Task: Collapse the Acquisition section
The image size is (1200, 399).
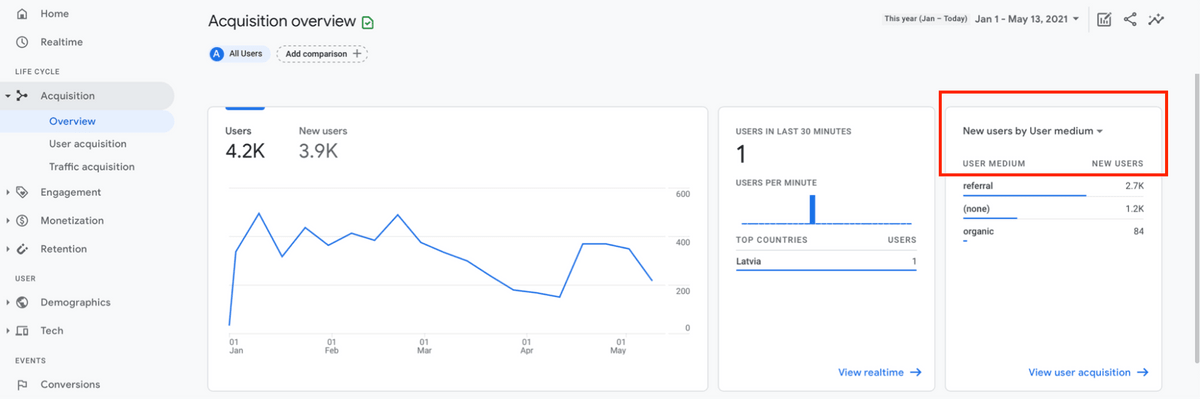Action: [x=8, y=96]
